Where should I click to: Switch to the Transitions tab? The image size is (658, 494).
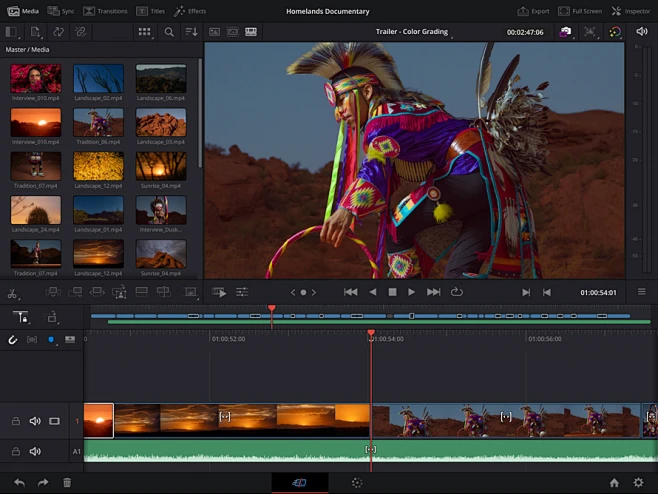(x=105, y=11)
